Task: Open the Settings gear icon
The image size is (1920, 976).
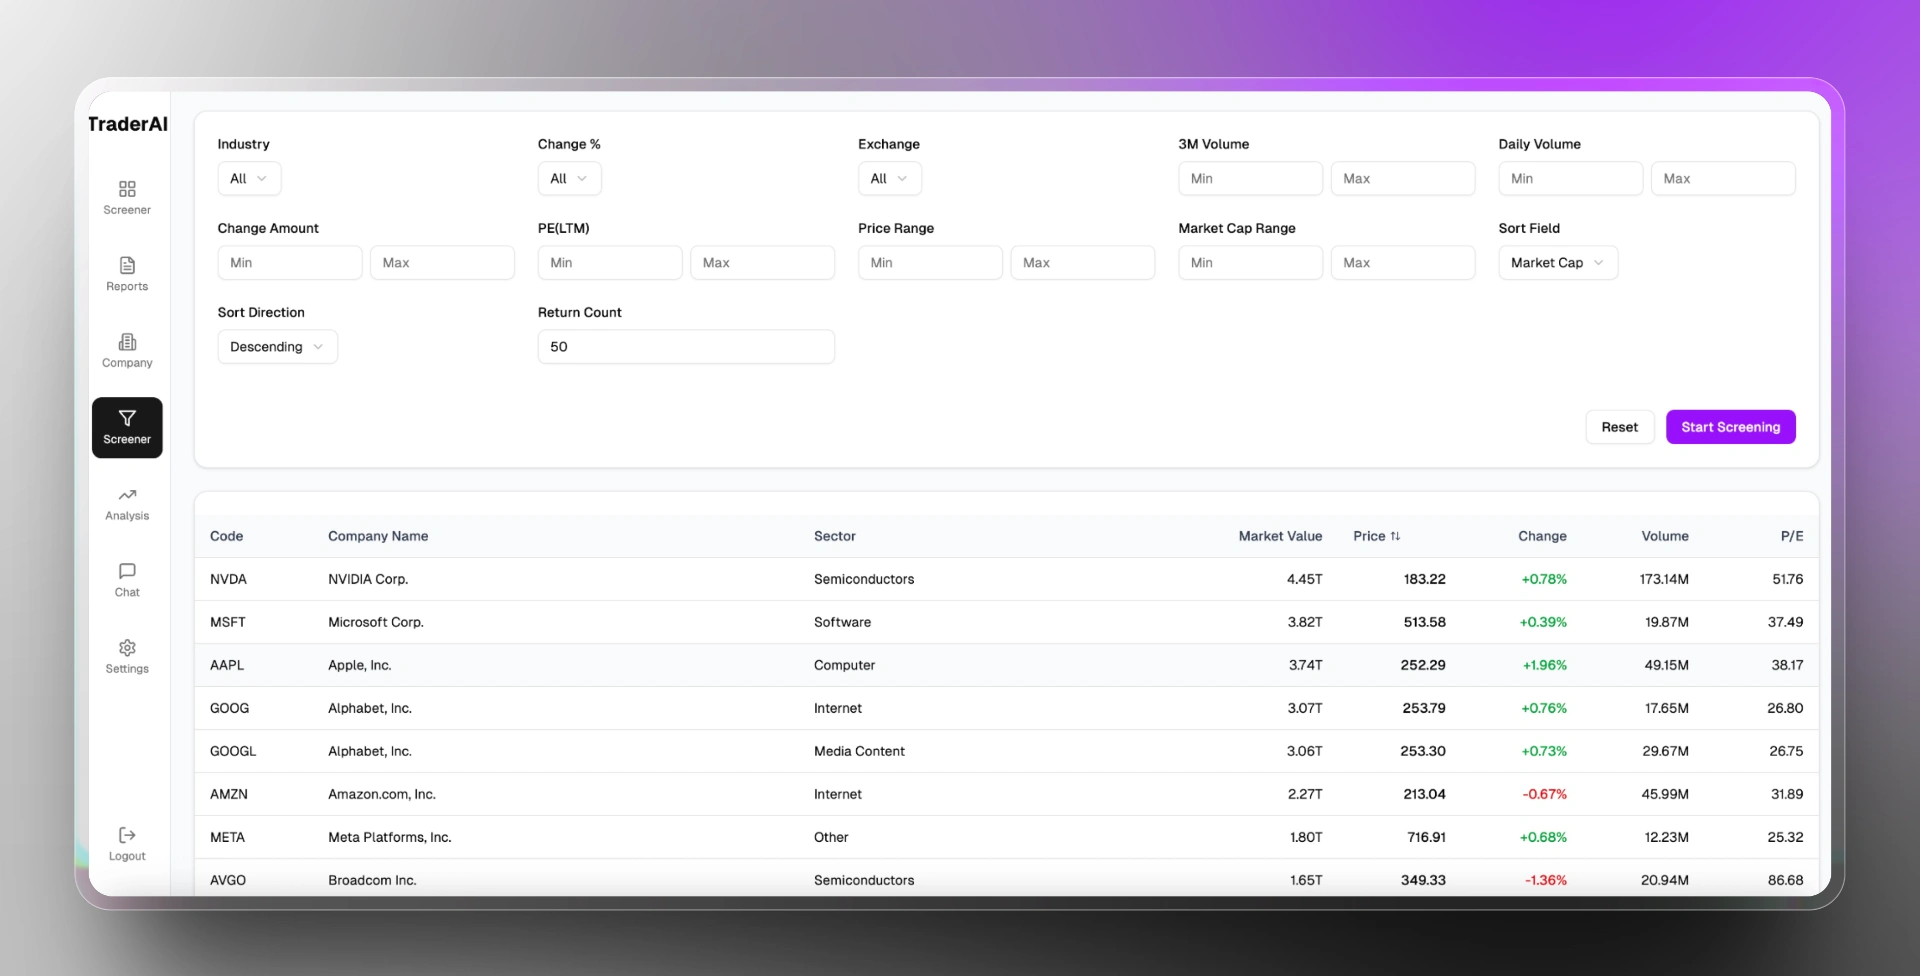Action: [127, 648]
